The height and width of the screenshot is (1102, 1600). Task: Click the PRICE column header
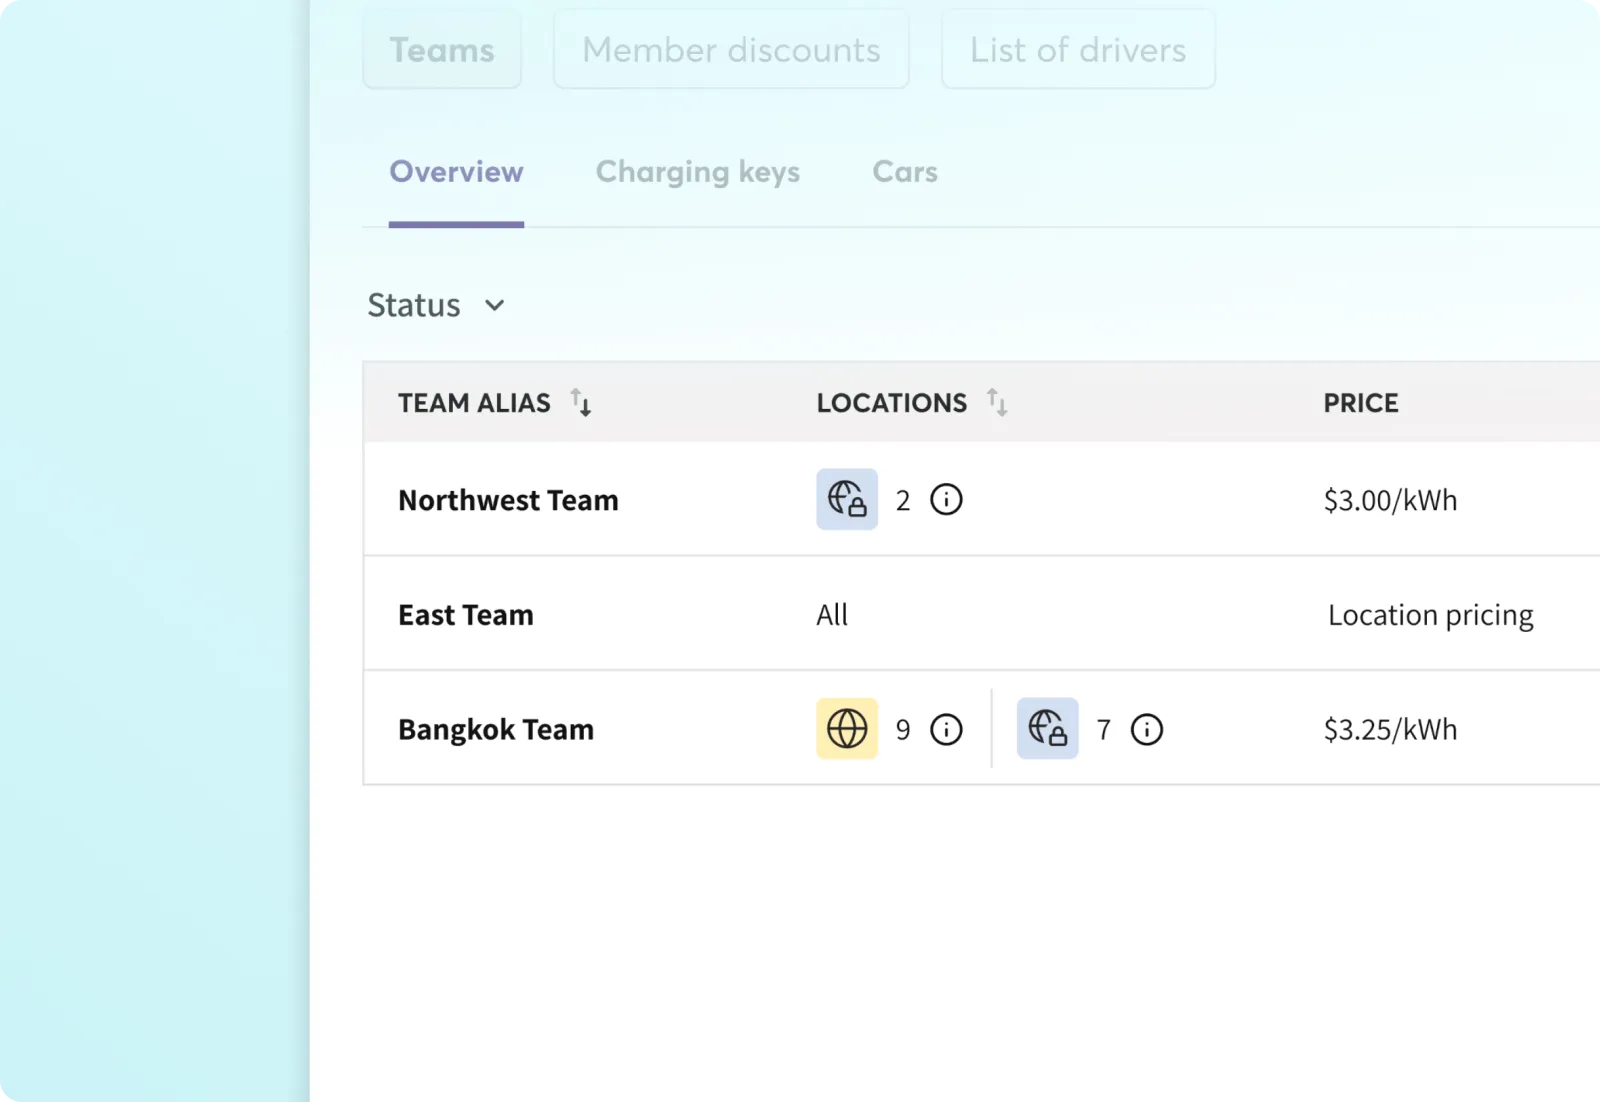(1360, 403)
